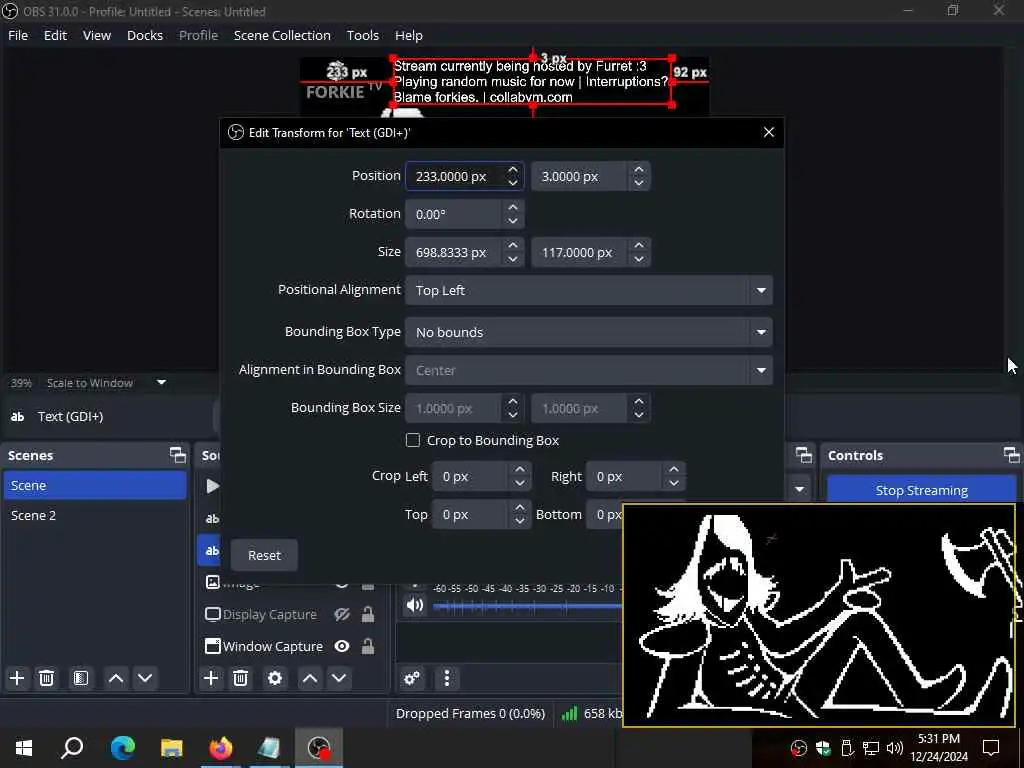Image resolution: width=1024 pixels, height=768 pixels.
Task: Click the Window Capture source icon
Action: [213, 646]
